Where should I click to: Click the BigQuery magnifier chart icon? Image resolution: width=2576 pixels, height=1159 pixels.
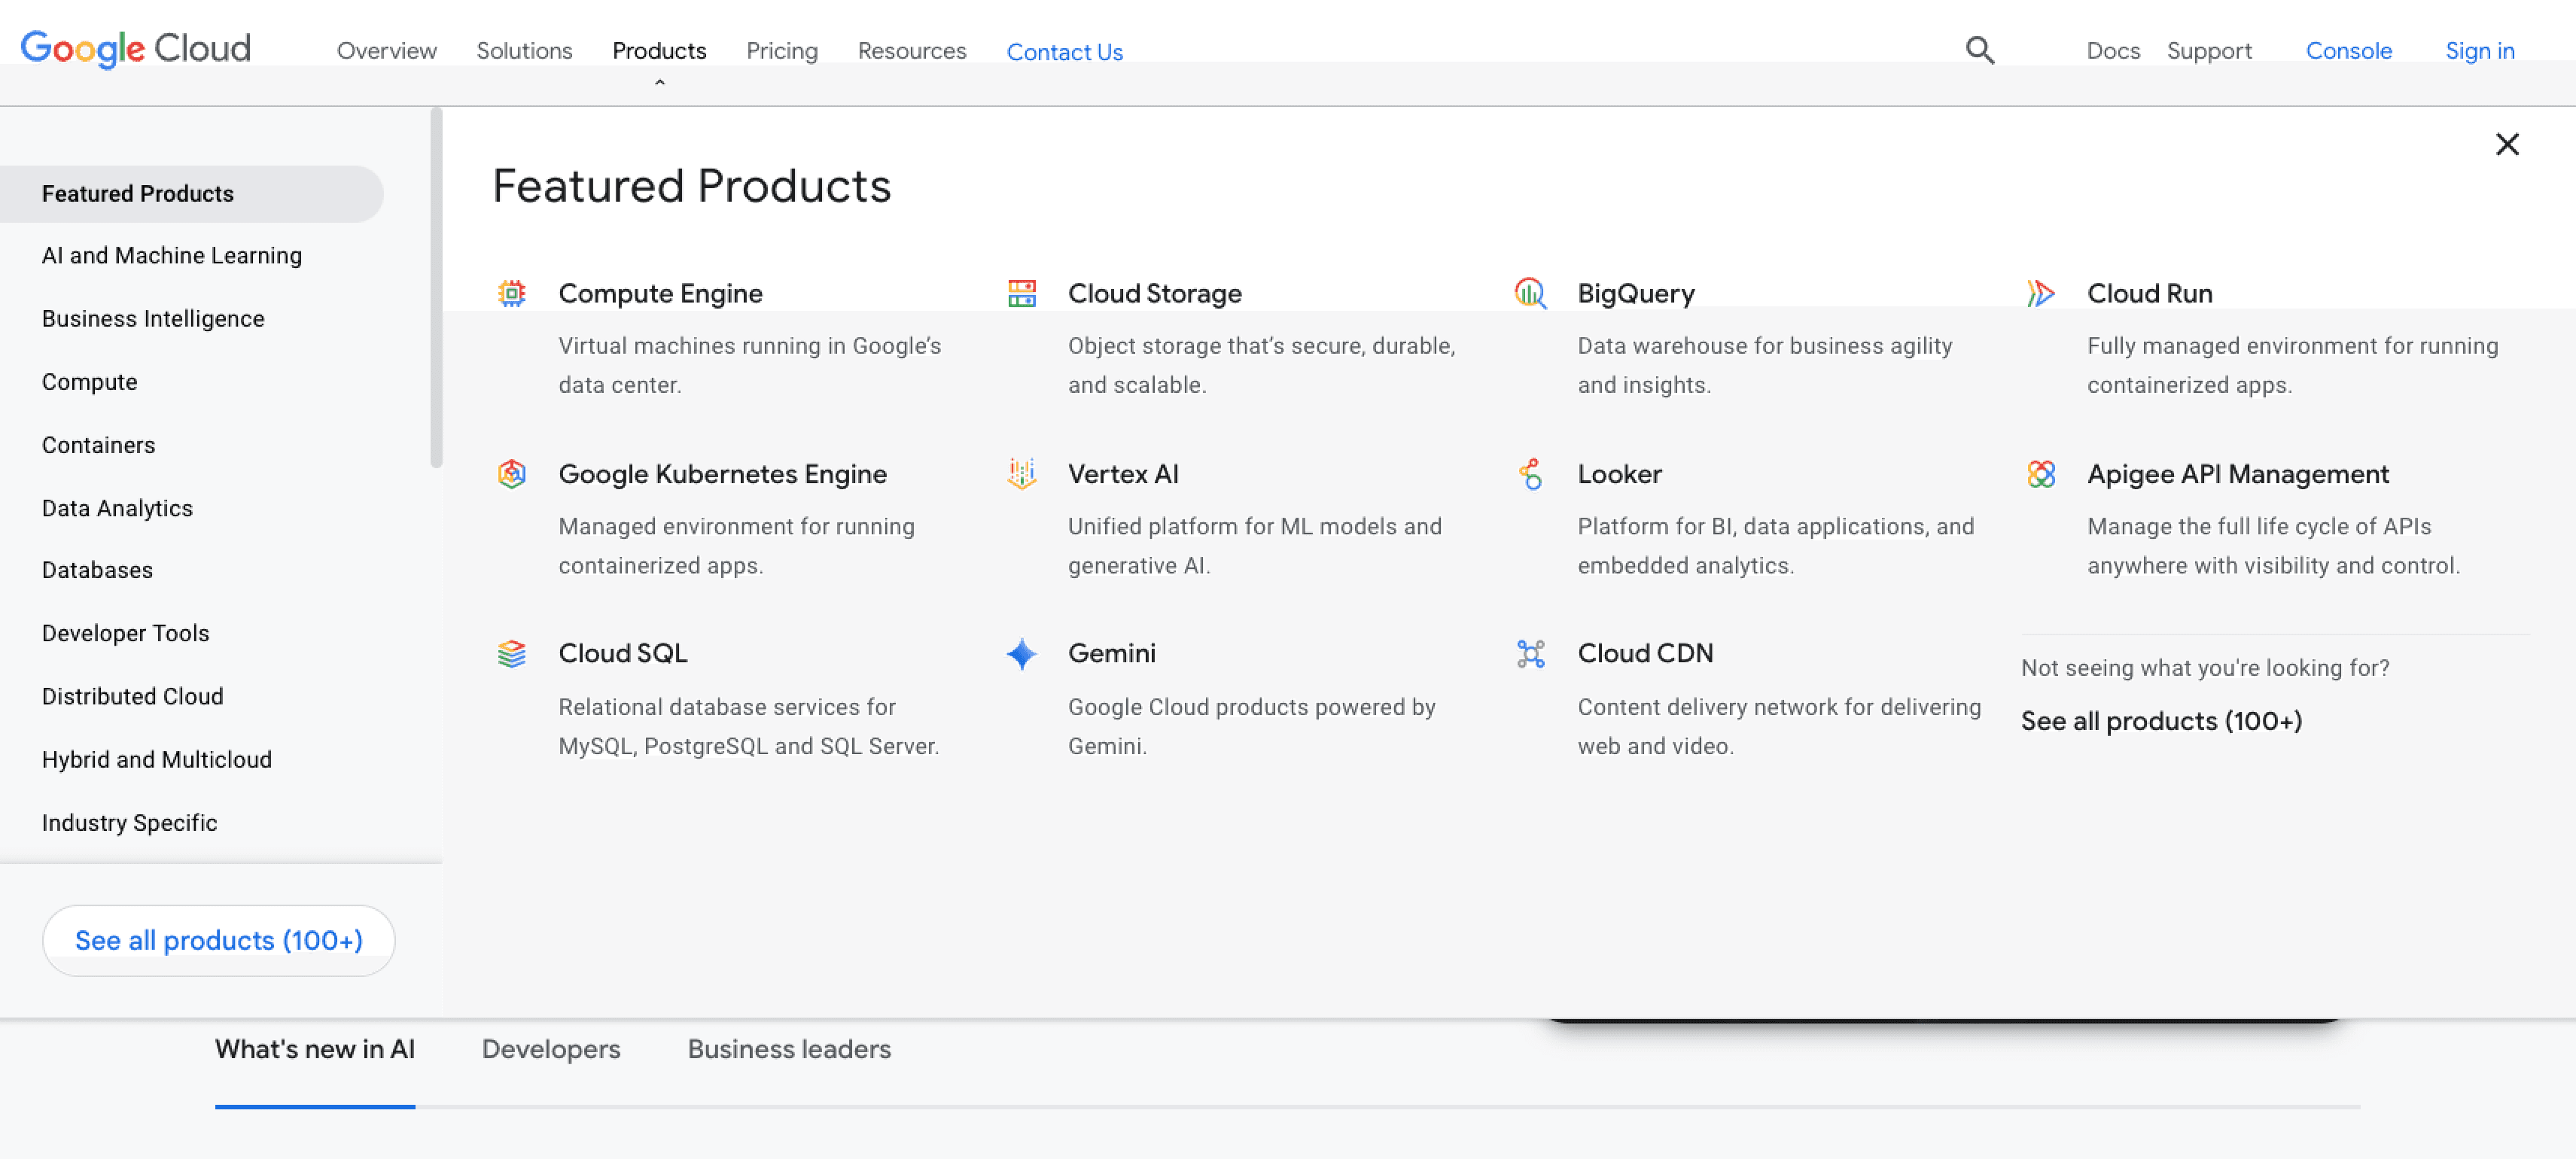pyautogui.click(x=1530, y=293)
